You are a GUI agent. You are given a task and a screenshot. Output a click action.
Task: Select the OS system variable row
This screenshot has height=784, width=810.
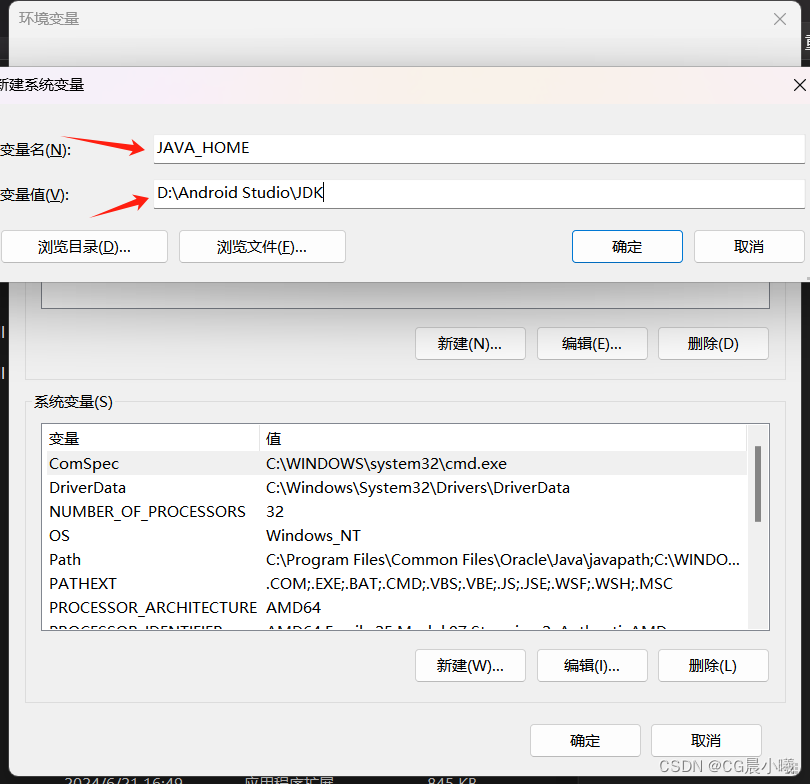[x=397, y=536]
